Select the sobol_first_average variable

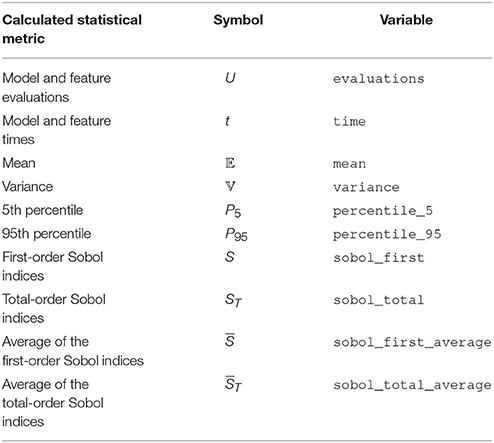pyautogui.click(x=412, y=343)
